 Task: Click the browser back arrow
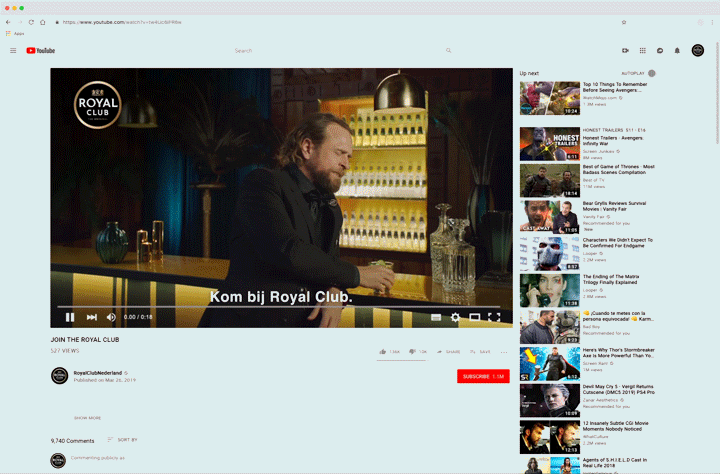click(8, 22)
